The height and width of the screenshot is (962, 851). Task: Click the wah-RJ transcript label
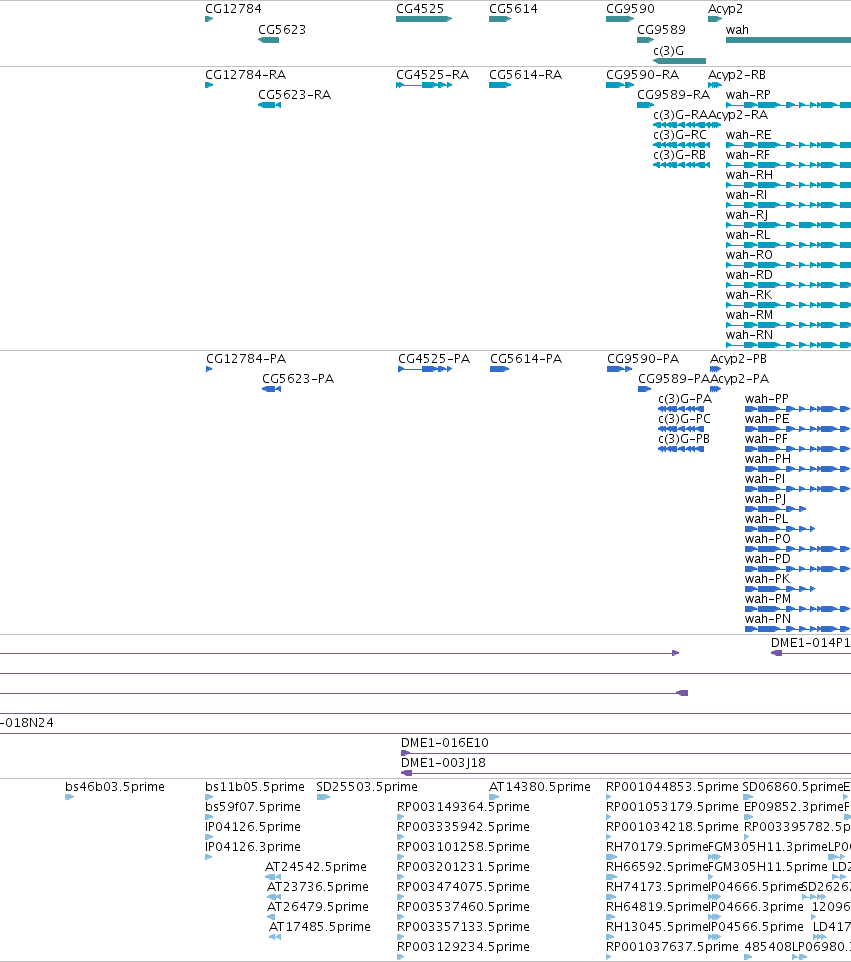[747, 215]
